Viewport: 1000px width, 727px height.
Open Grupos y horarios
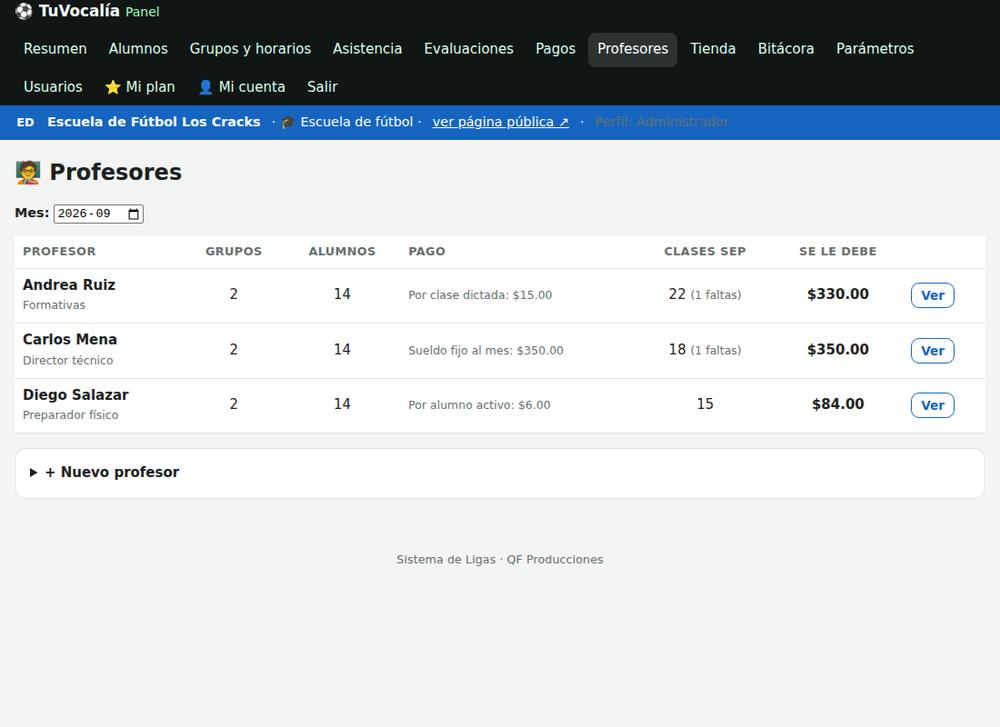(x=250, y=48)
